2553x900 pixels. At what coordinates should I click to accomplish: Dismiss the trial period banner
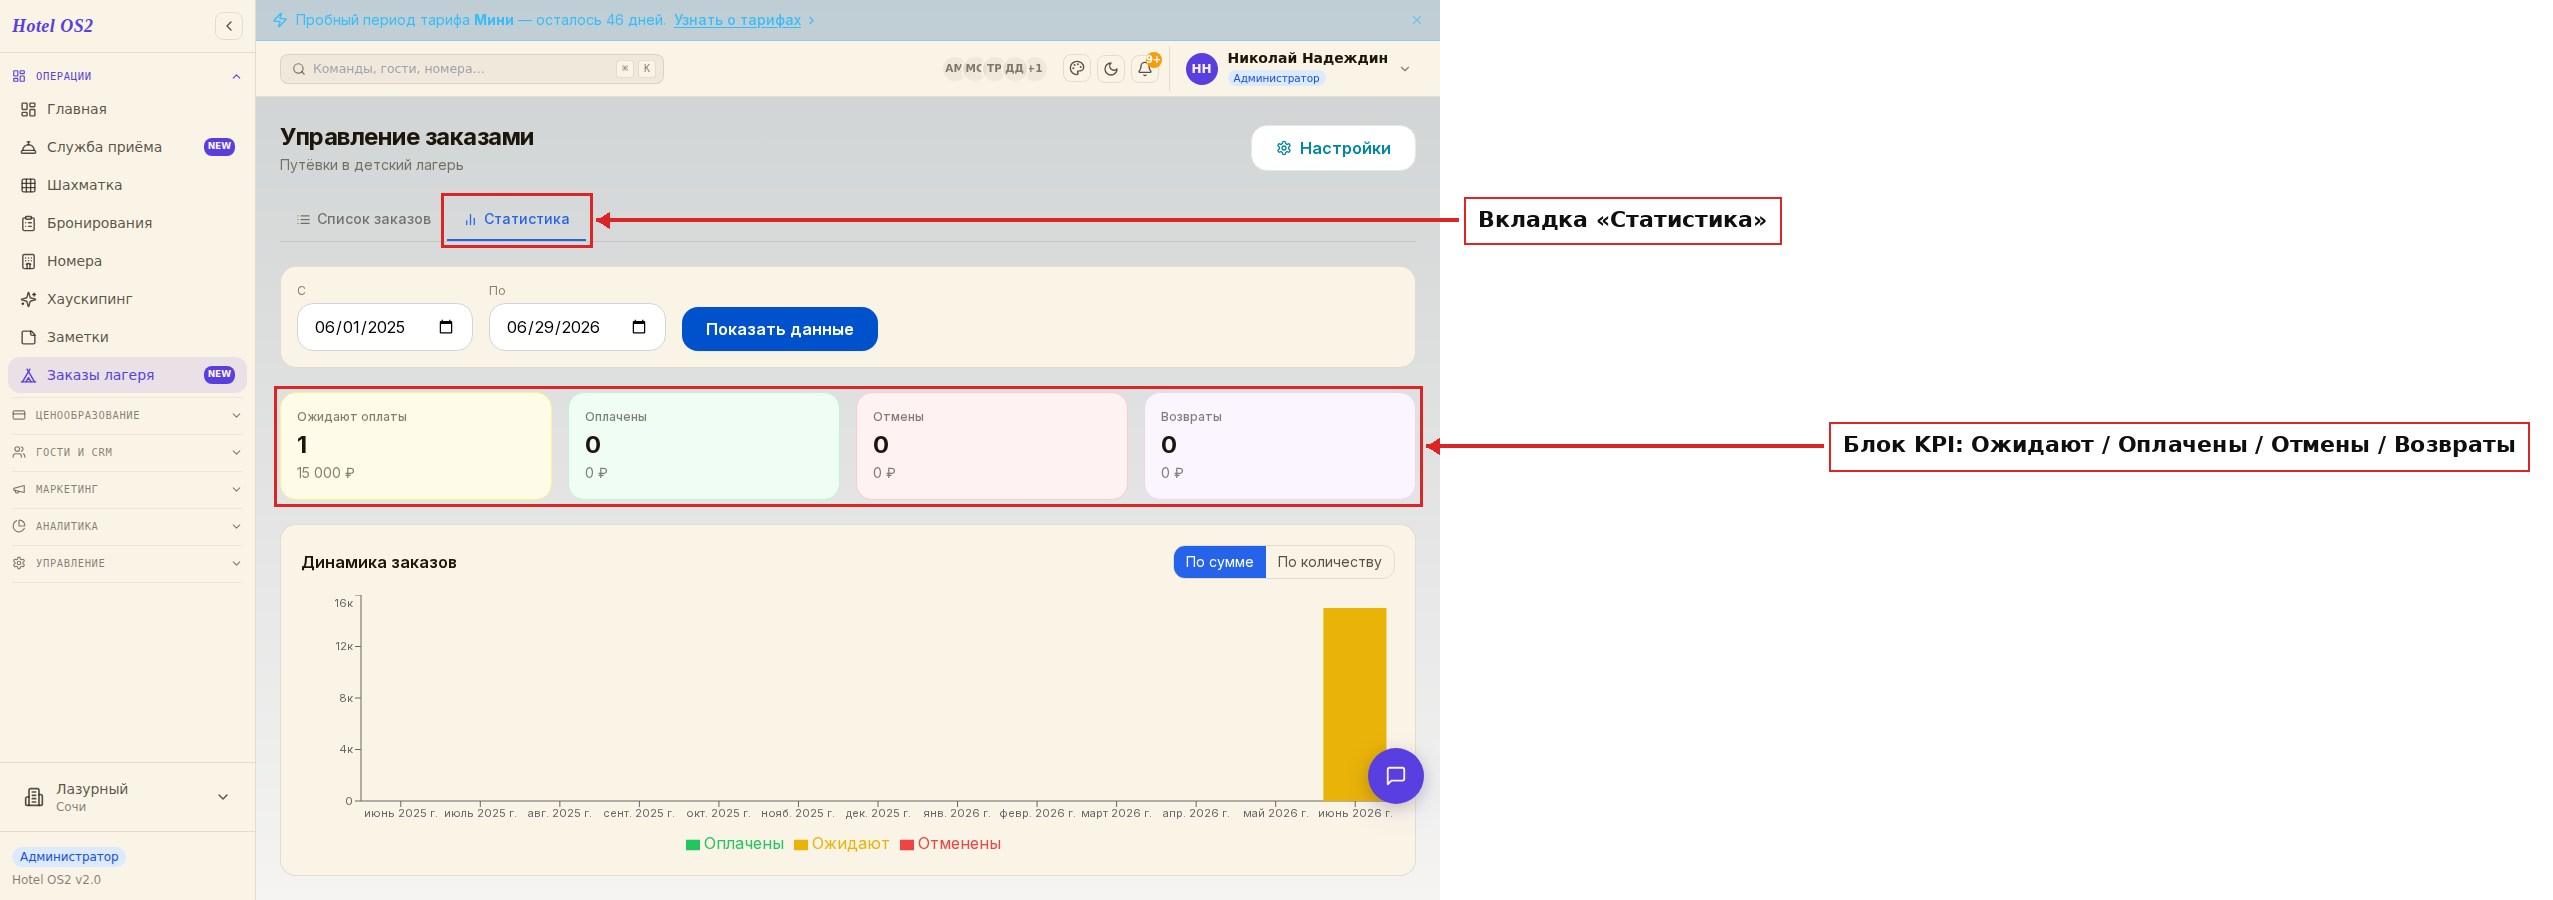coord(1416,20)
